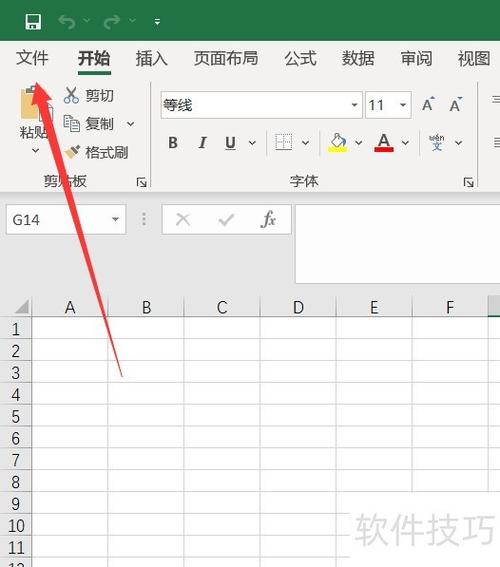Expand underline style options arrow

pyautogui.click(x=252, y=143)
